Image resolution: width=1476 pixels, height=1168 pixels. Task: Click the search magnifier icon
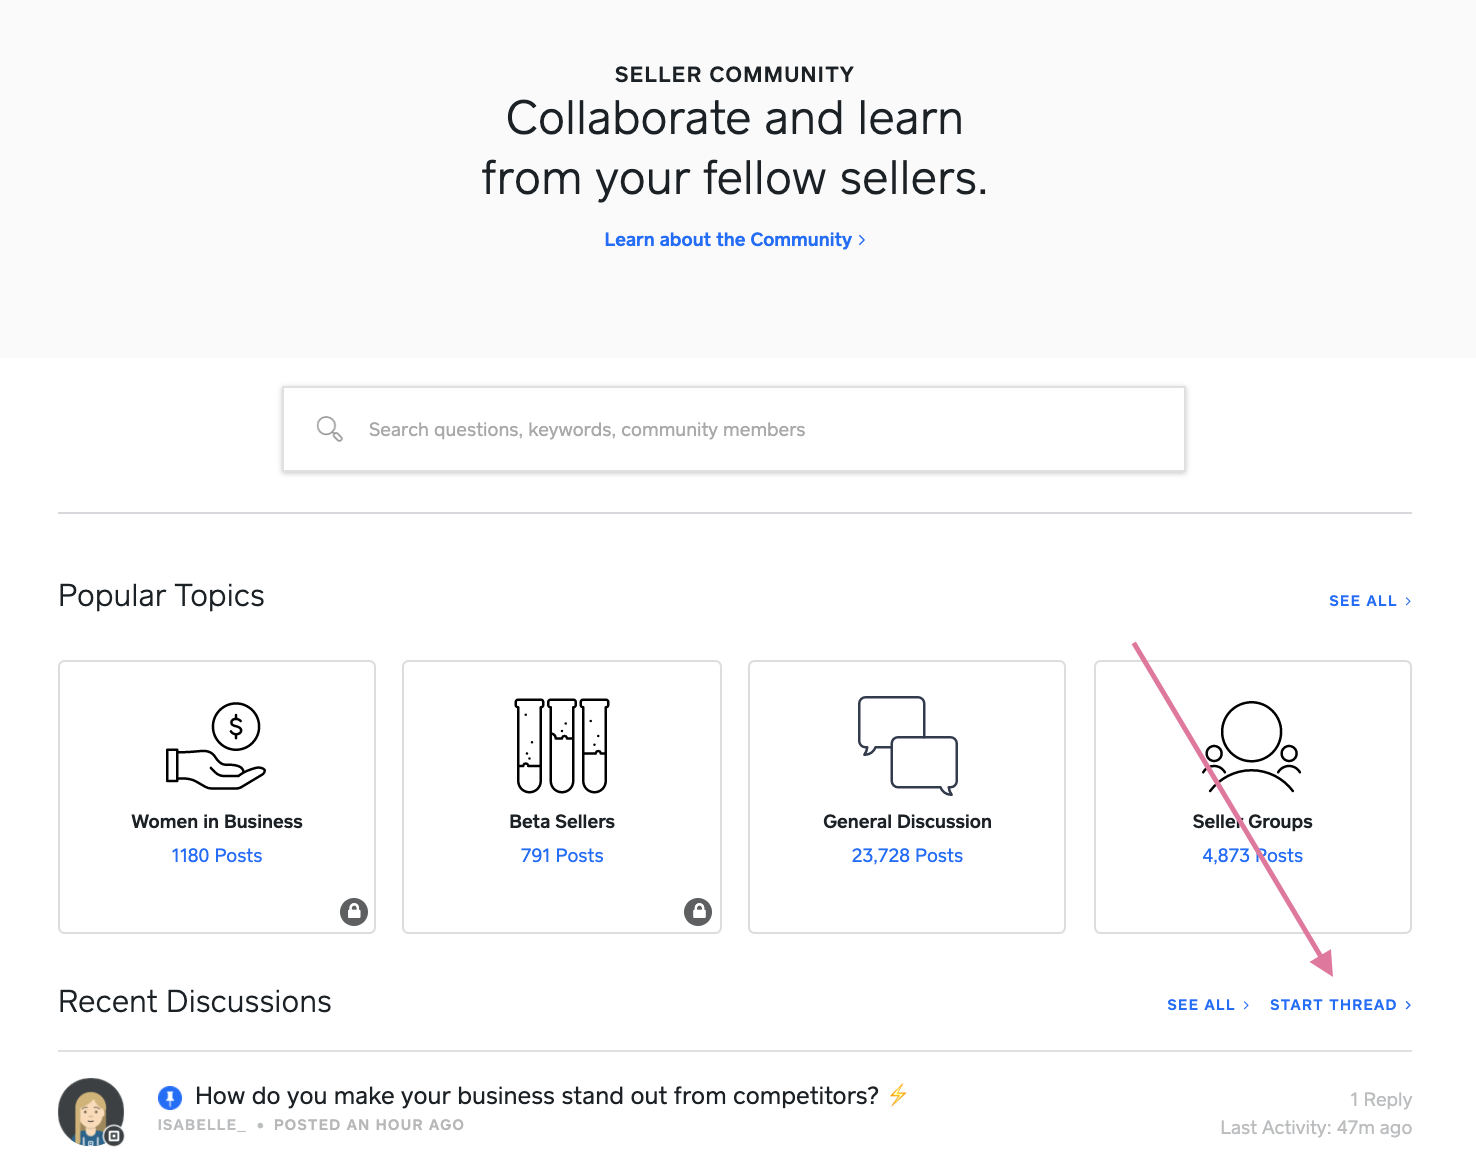click(329, 429)
